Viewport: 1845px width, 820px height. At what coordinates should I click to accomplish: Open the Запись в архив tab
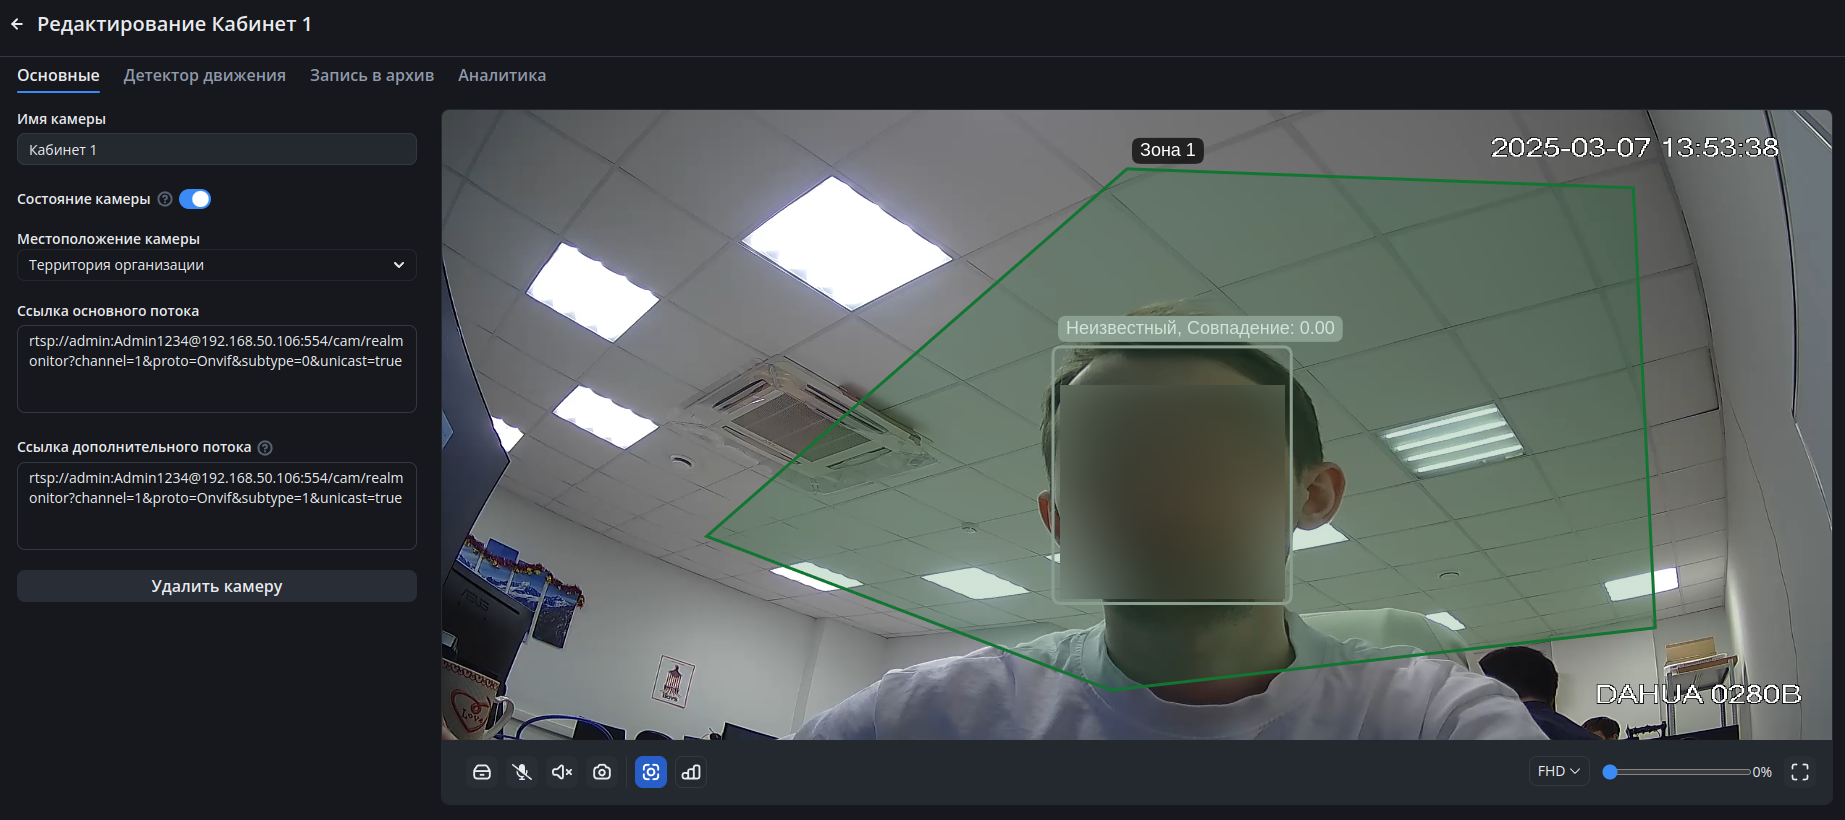371,75
